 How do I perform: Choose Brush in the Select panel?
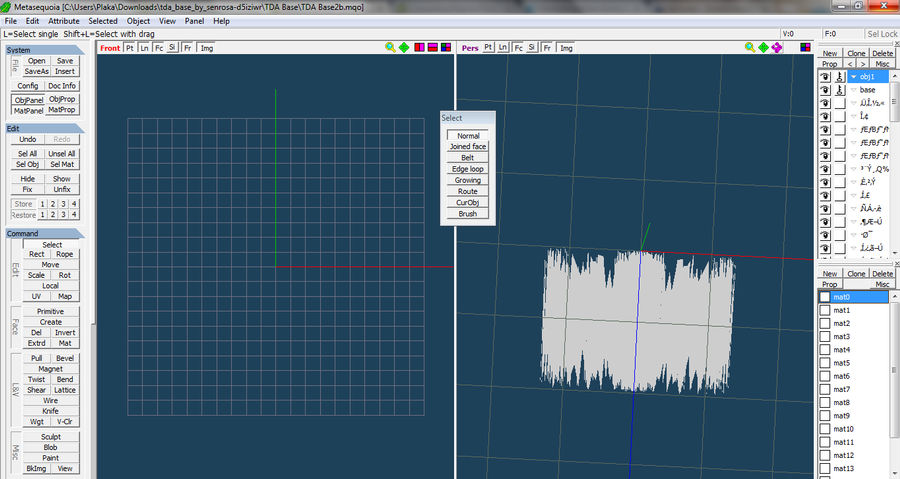(468, 213)
